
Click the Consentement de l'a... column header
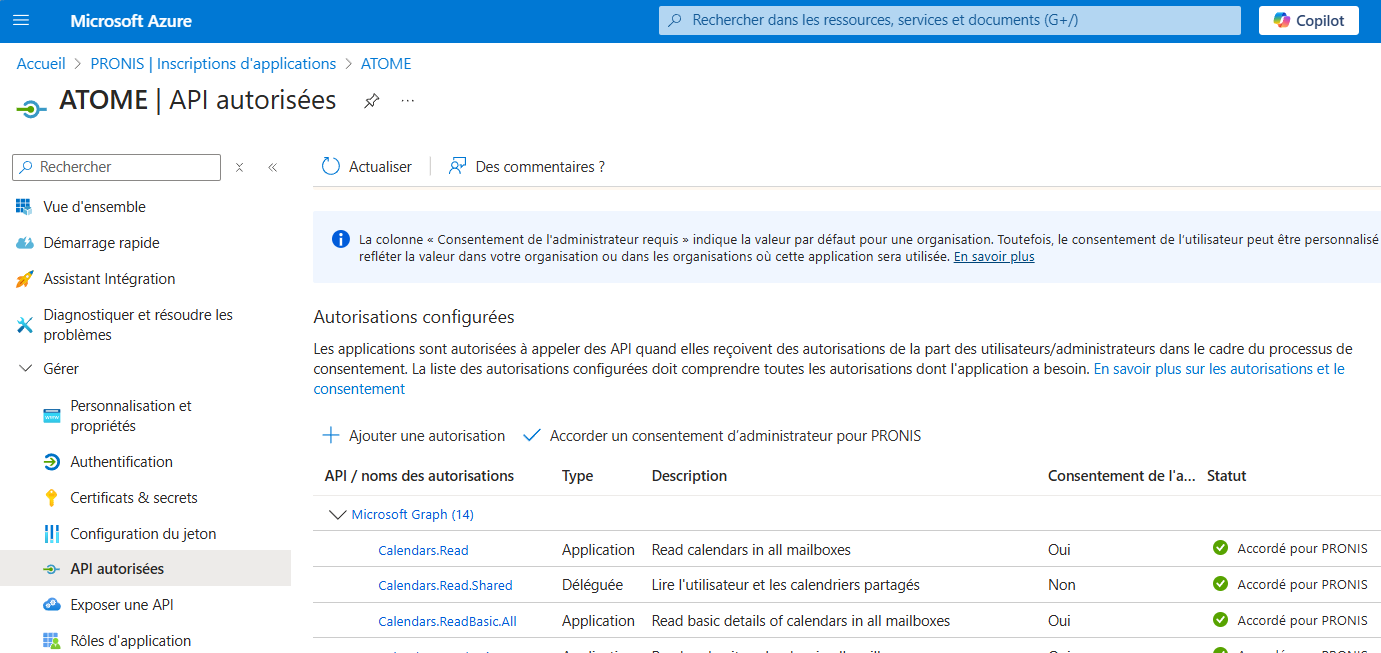tap(1122, 476)
